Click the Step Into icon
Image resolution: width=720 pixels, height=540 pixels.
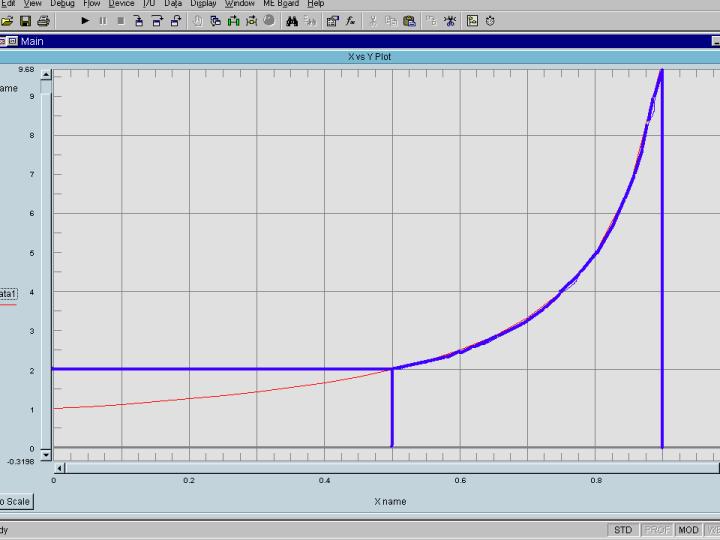pos(139,20)
